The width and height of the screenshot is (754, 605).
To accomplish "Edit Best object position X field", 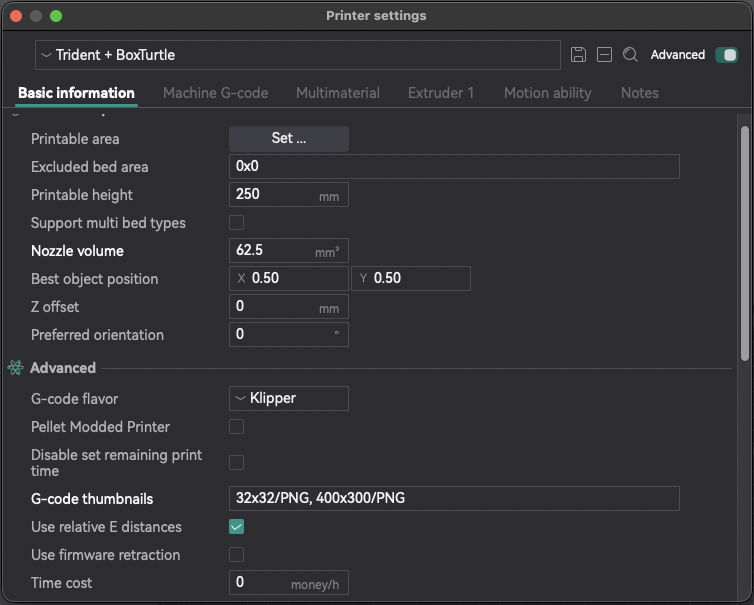I will point(289,278).
